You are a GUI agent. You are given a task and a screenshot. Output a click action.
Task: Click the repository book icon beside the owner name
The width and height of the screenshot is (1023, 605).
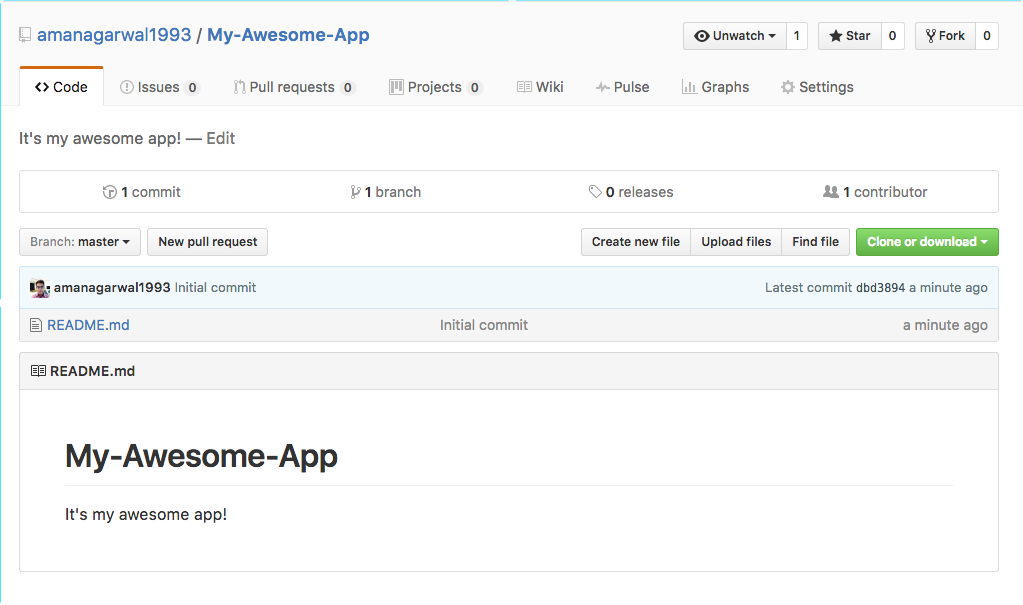pos(25,36)
